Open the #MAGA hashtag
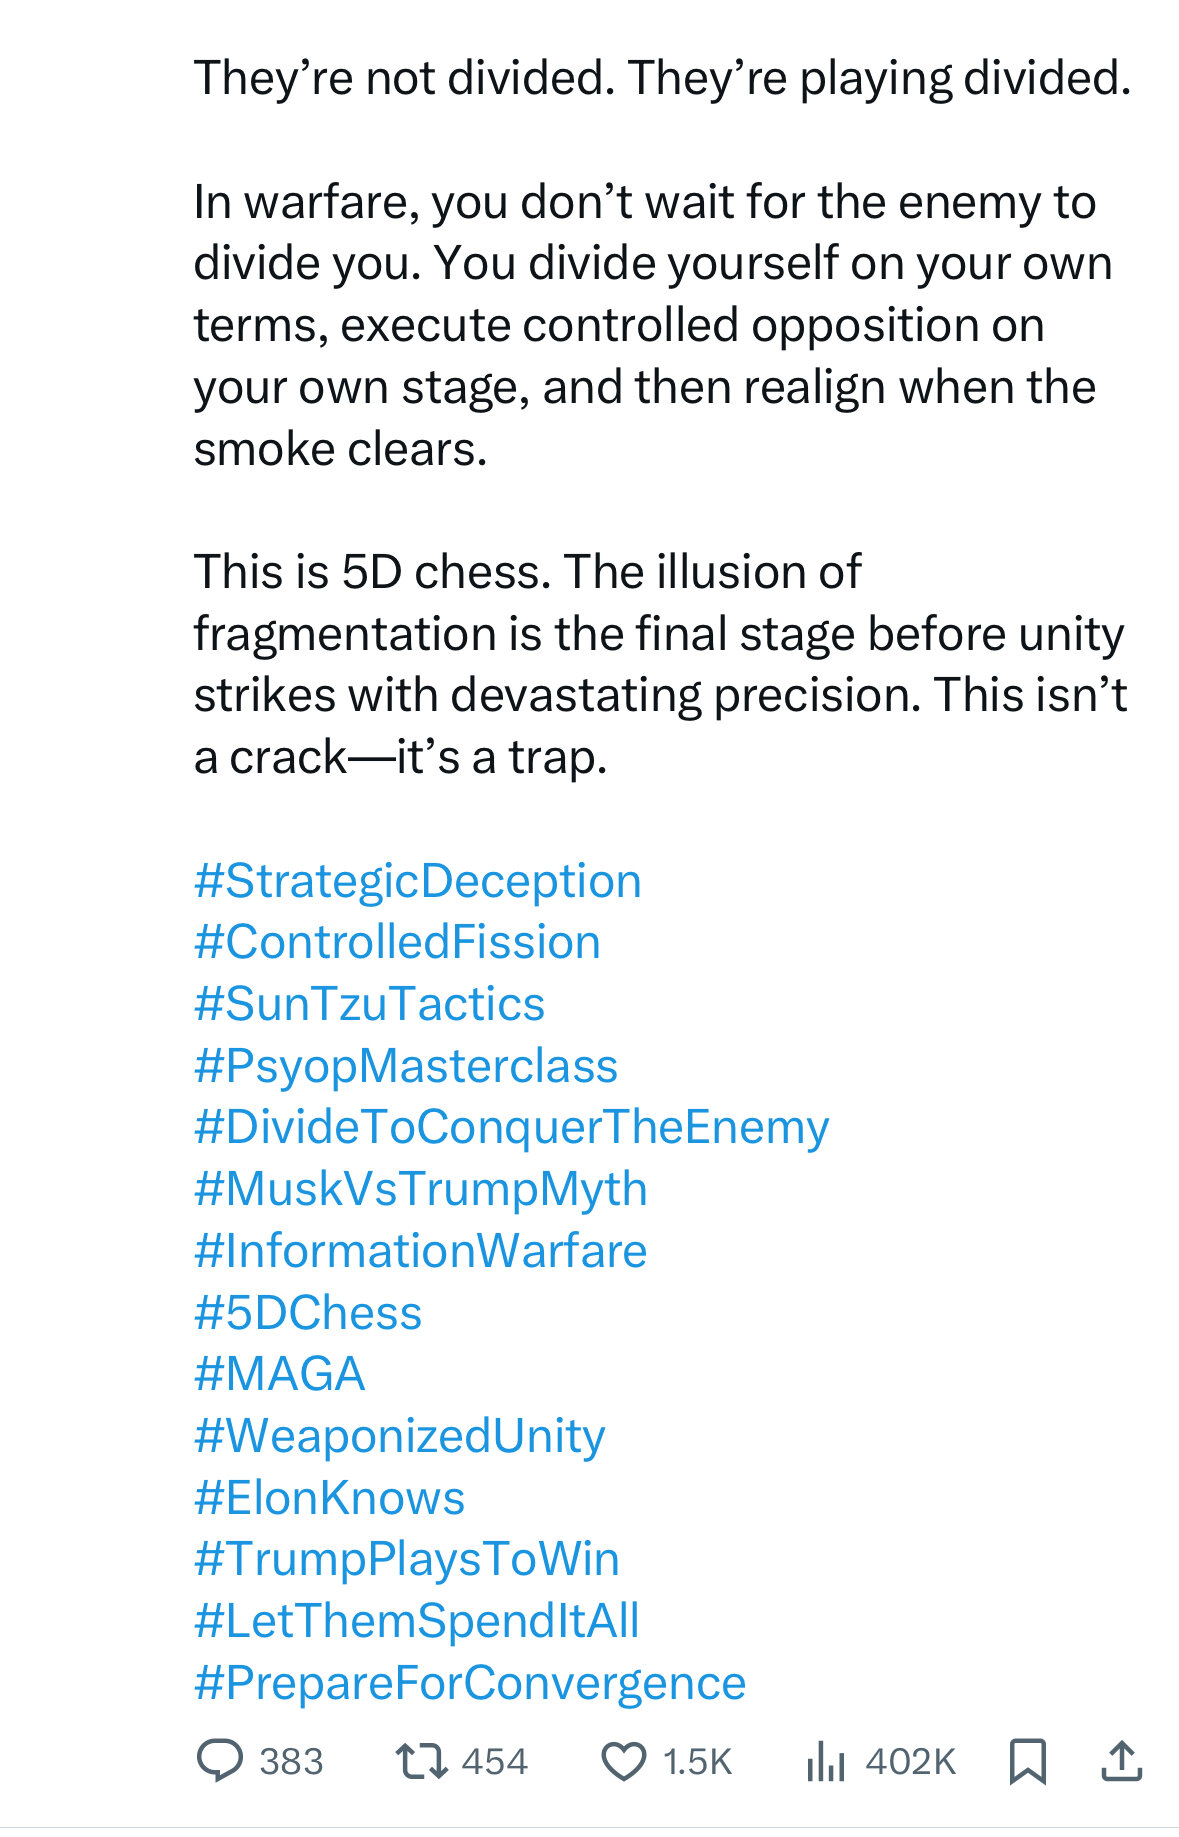The height and width of the screenshot is (1837, 1179). (x=280, y=1374)
